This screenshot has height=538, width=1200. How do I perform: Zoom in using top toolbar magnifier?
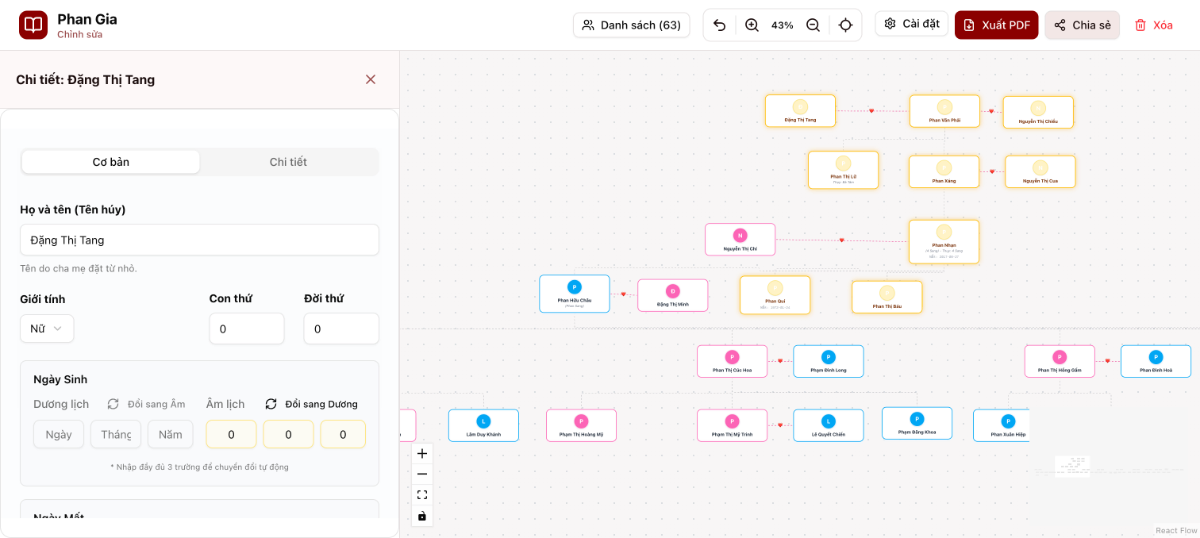752,25
